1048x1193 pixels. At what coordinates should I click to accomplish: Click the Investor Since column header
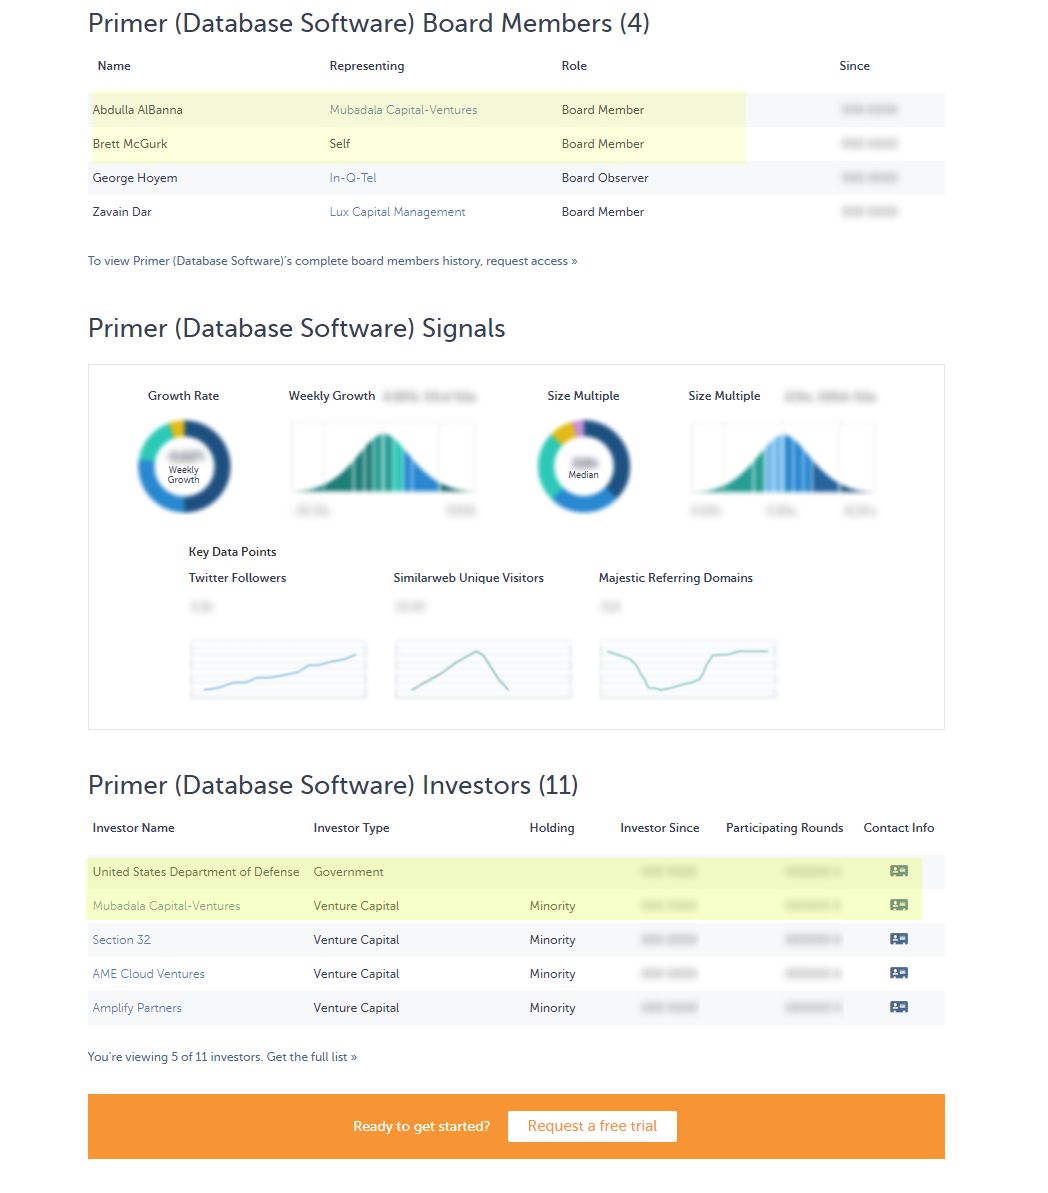click(x=660, y=828)
